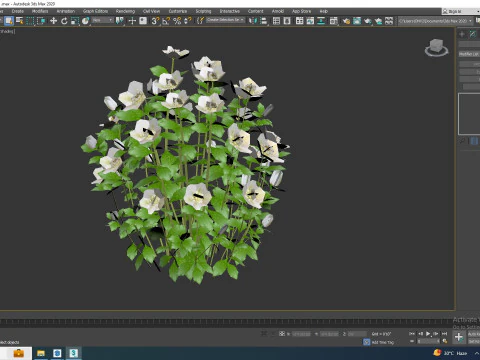The image size is (480, 360).
Task: Select the Select Object tool
Action: [x=9, y=21]
